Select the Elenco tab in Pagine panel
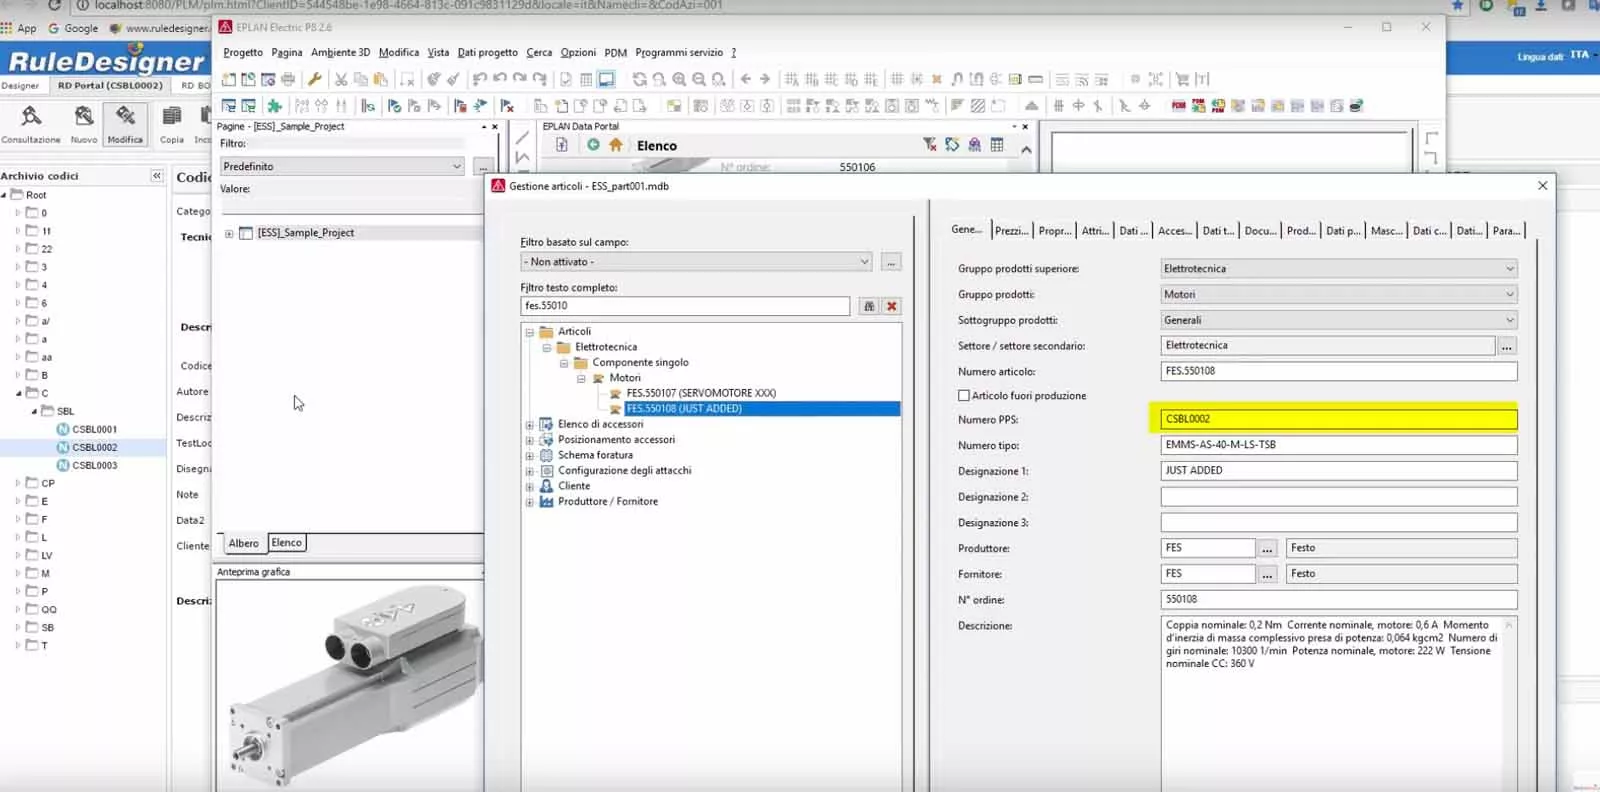The image size is (1600, 792). tap(287, 543)
